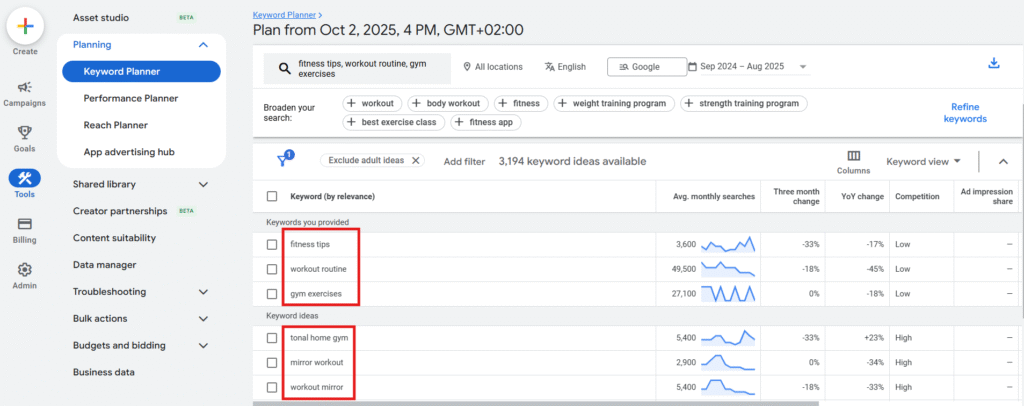Viewport: 1024px width, 406px height.
Task: Click Refine keywords link
Action: (965, 113)
